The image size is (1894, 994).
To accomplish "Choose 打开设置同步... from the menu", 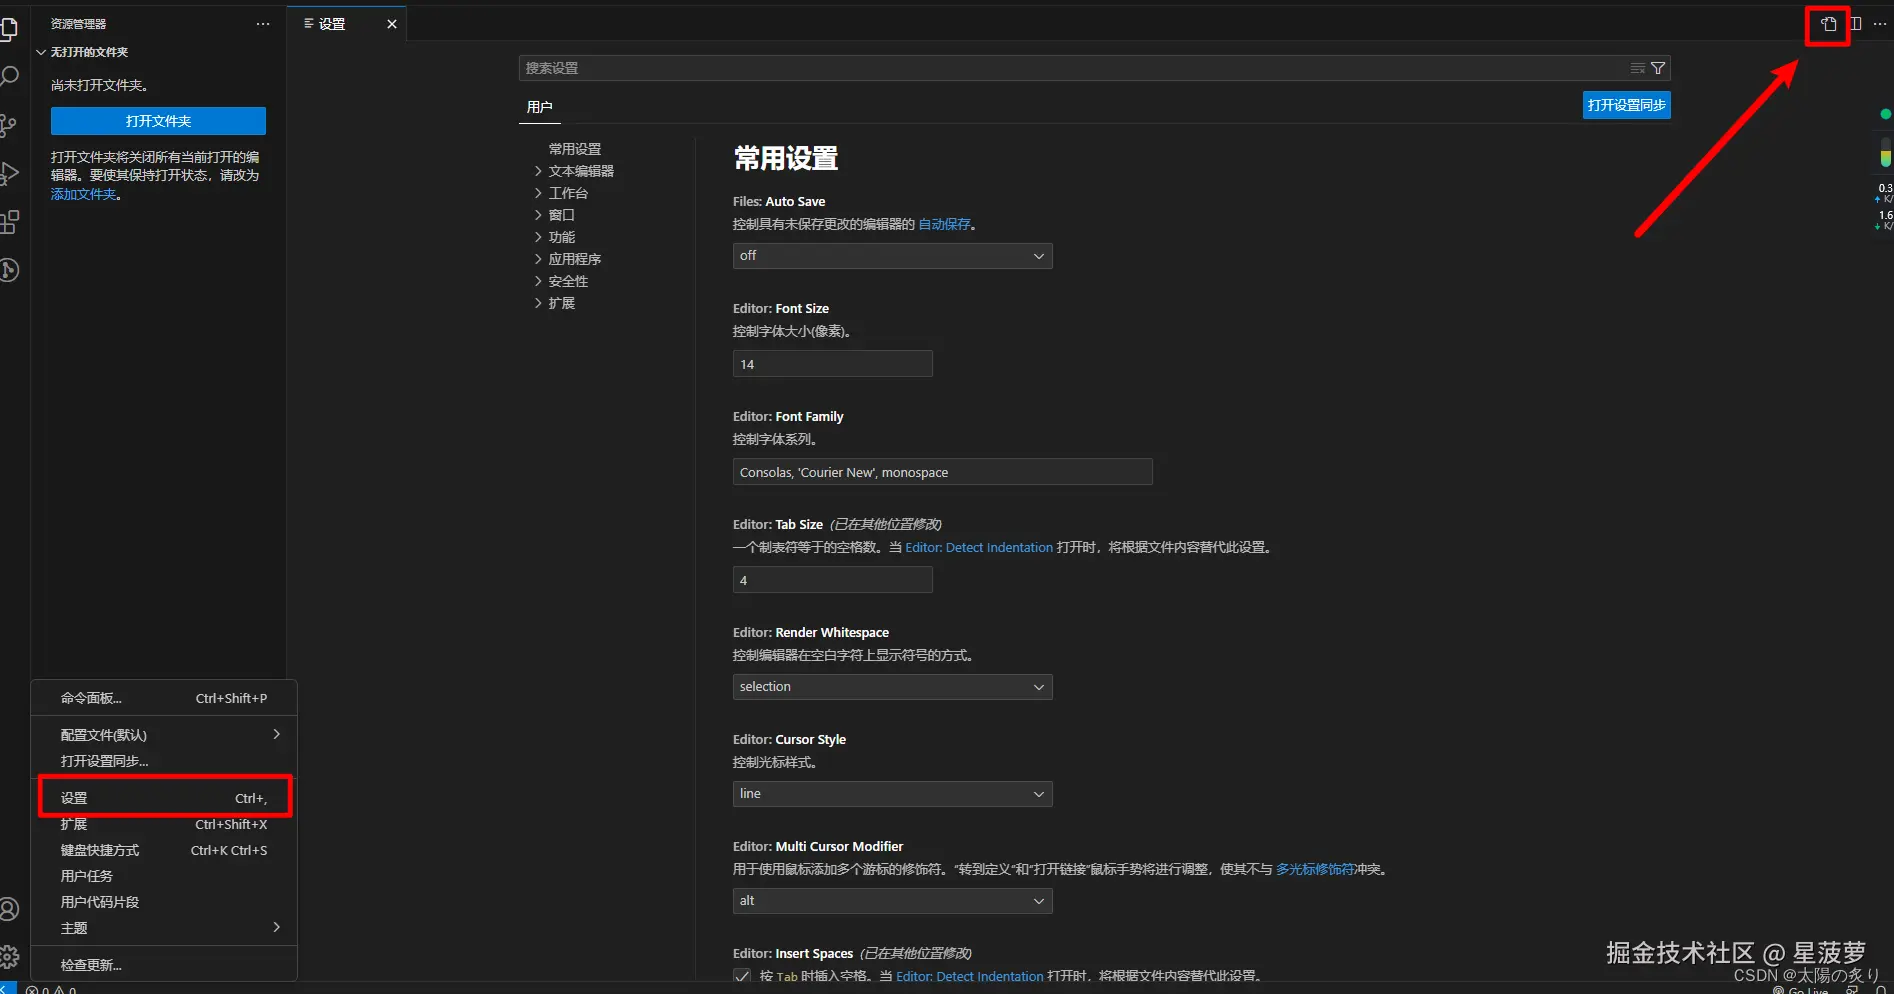I will pos(164,761).
